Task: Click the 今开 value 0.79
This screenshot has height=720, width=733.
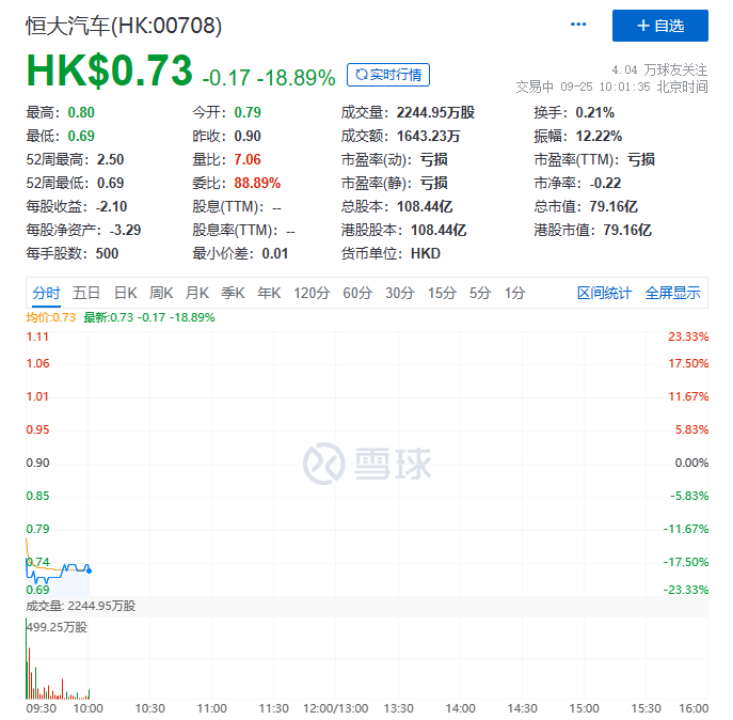Action: [x=247, y=113]
